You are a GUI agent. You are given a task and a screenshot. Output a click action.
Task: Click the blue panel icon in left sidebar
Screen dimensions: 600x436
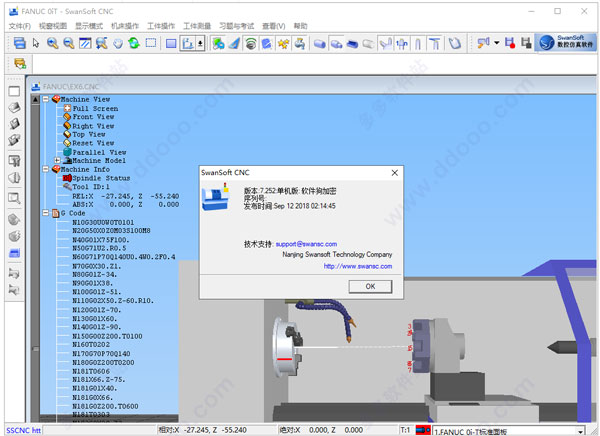(x=14, y=253)
